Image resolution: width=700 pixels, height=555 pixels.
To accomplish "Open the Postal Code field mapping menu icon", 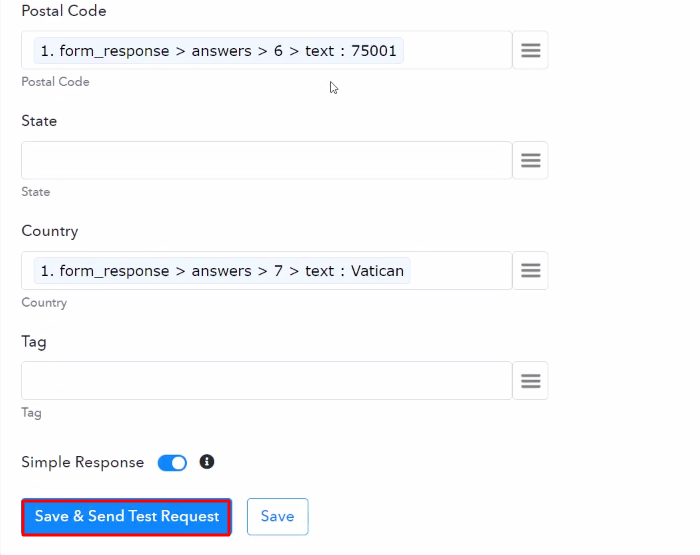I will (530, 50).
